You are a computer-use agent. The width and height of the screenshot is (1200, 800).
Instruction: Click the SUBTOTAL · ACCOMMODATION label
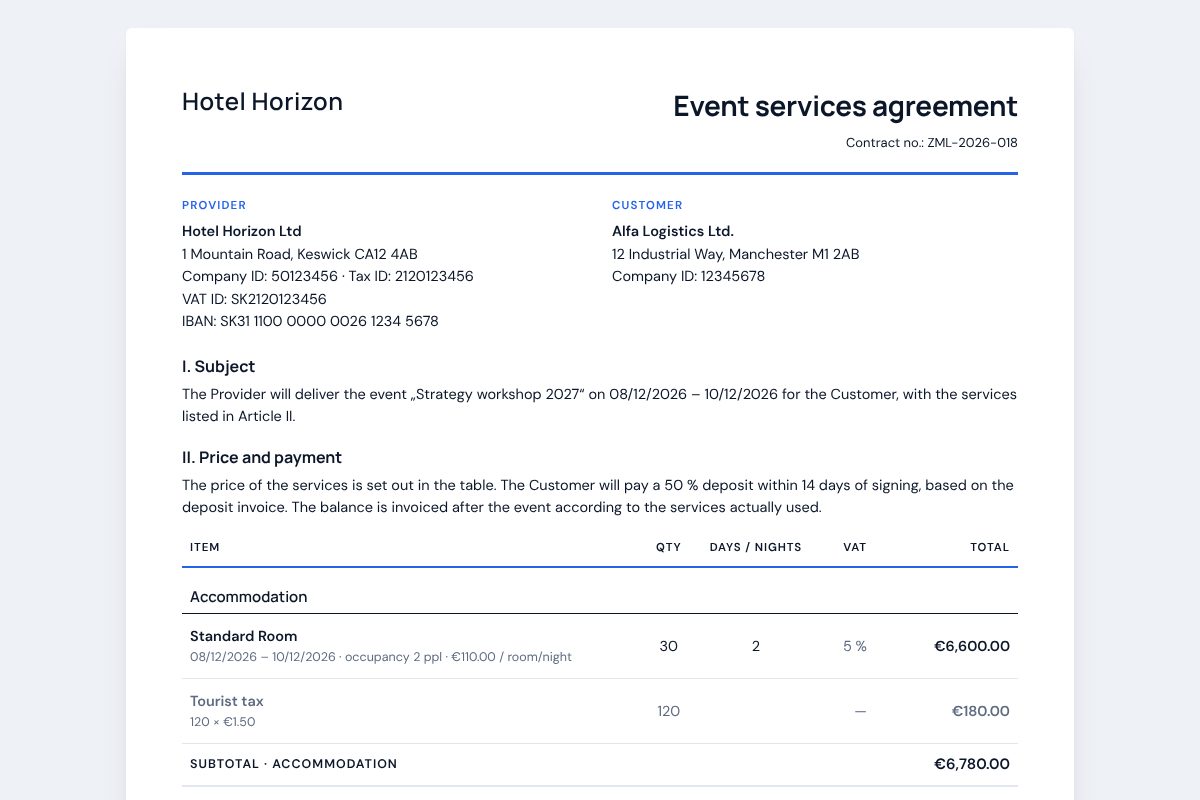294,764
